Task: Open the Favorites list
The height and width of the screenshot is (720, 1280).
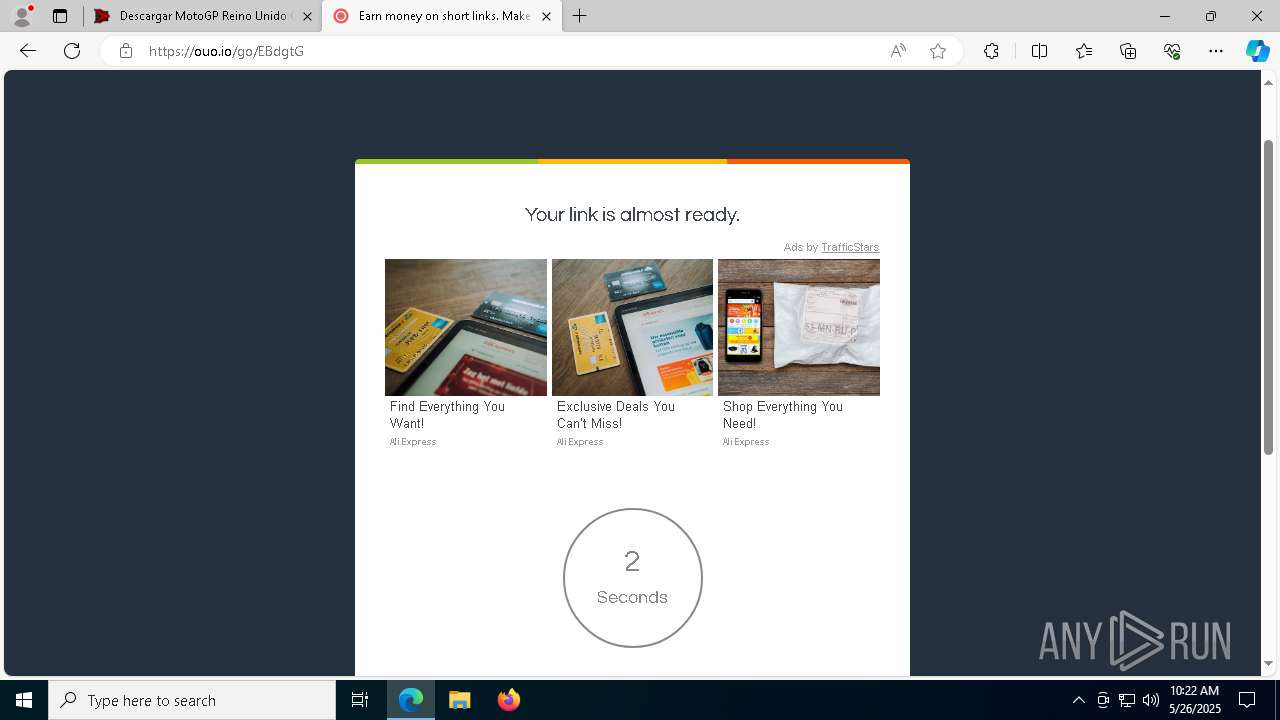Action: pyautogui.click(x=1084, y=51)
